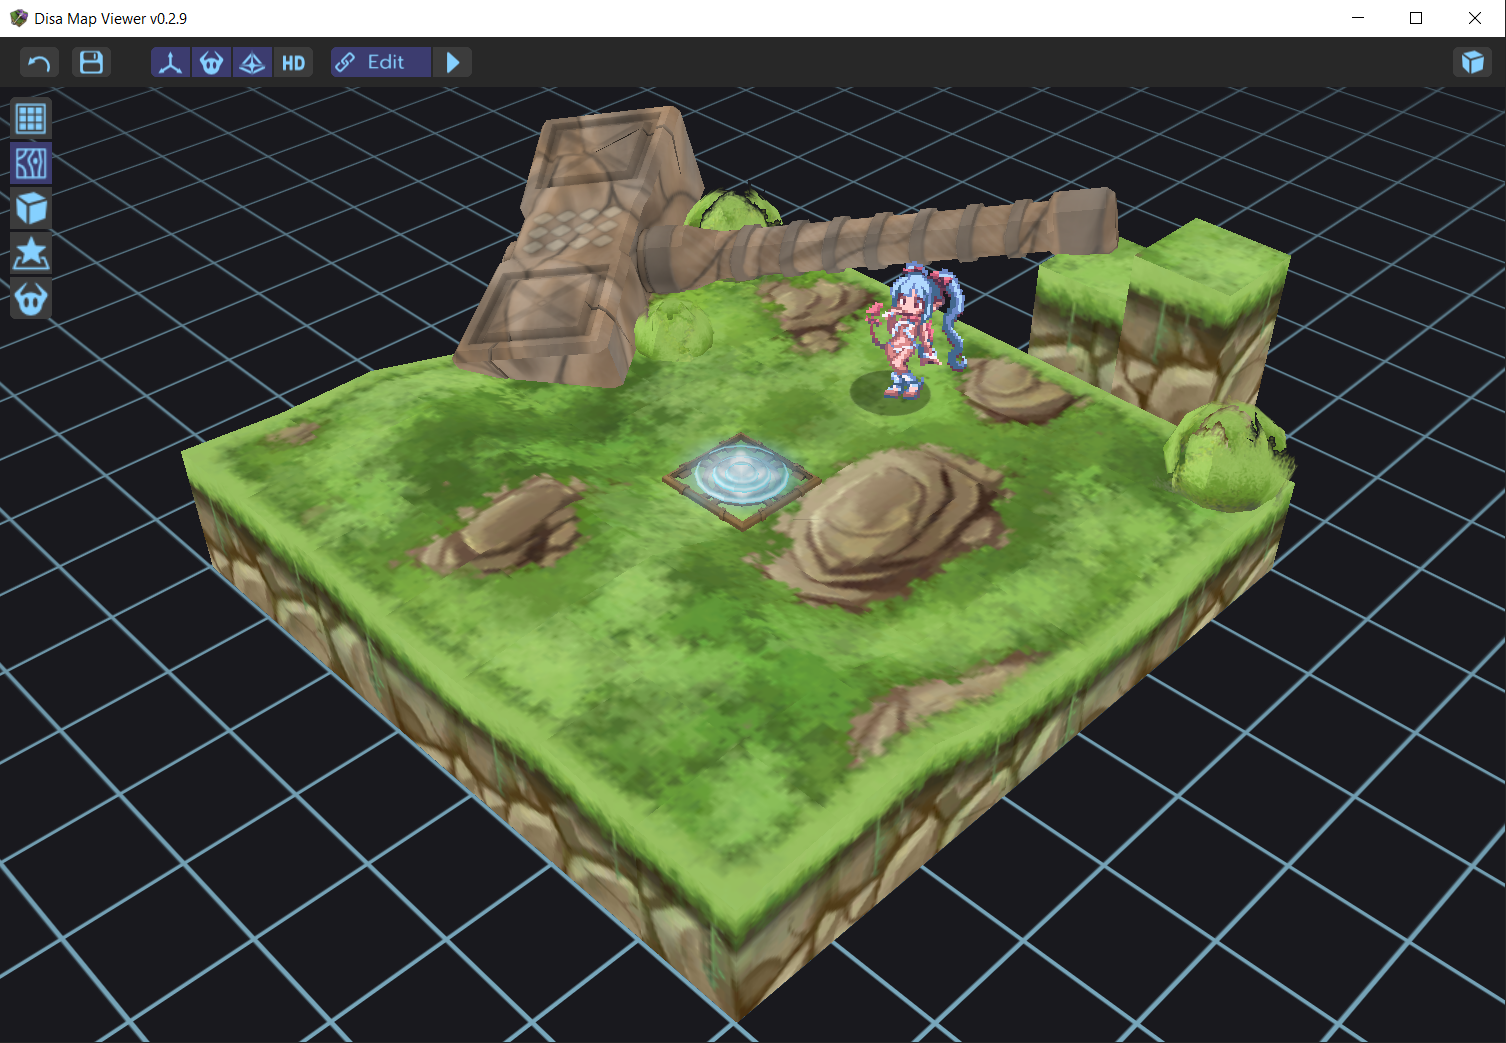Maximize the Disa Map Viewer window
Image resolution: width=1506 pixels, height=1043 pixels.
(x=1416, y=18)
